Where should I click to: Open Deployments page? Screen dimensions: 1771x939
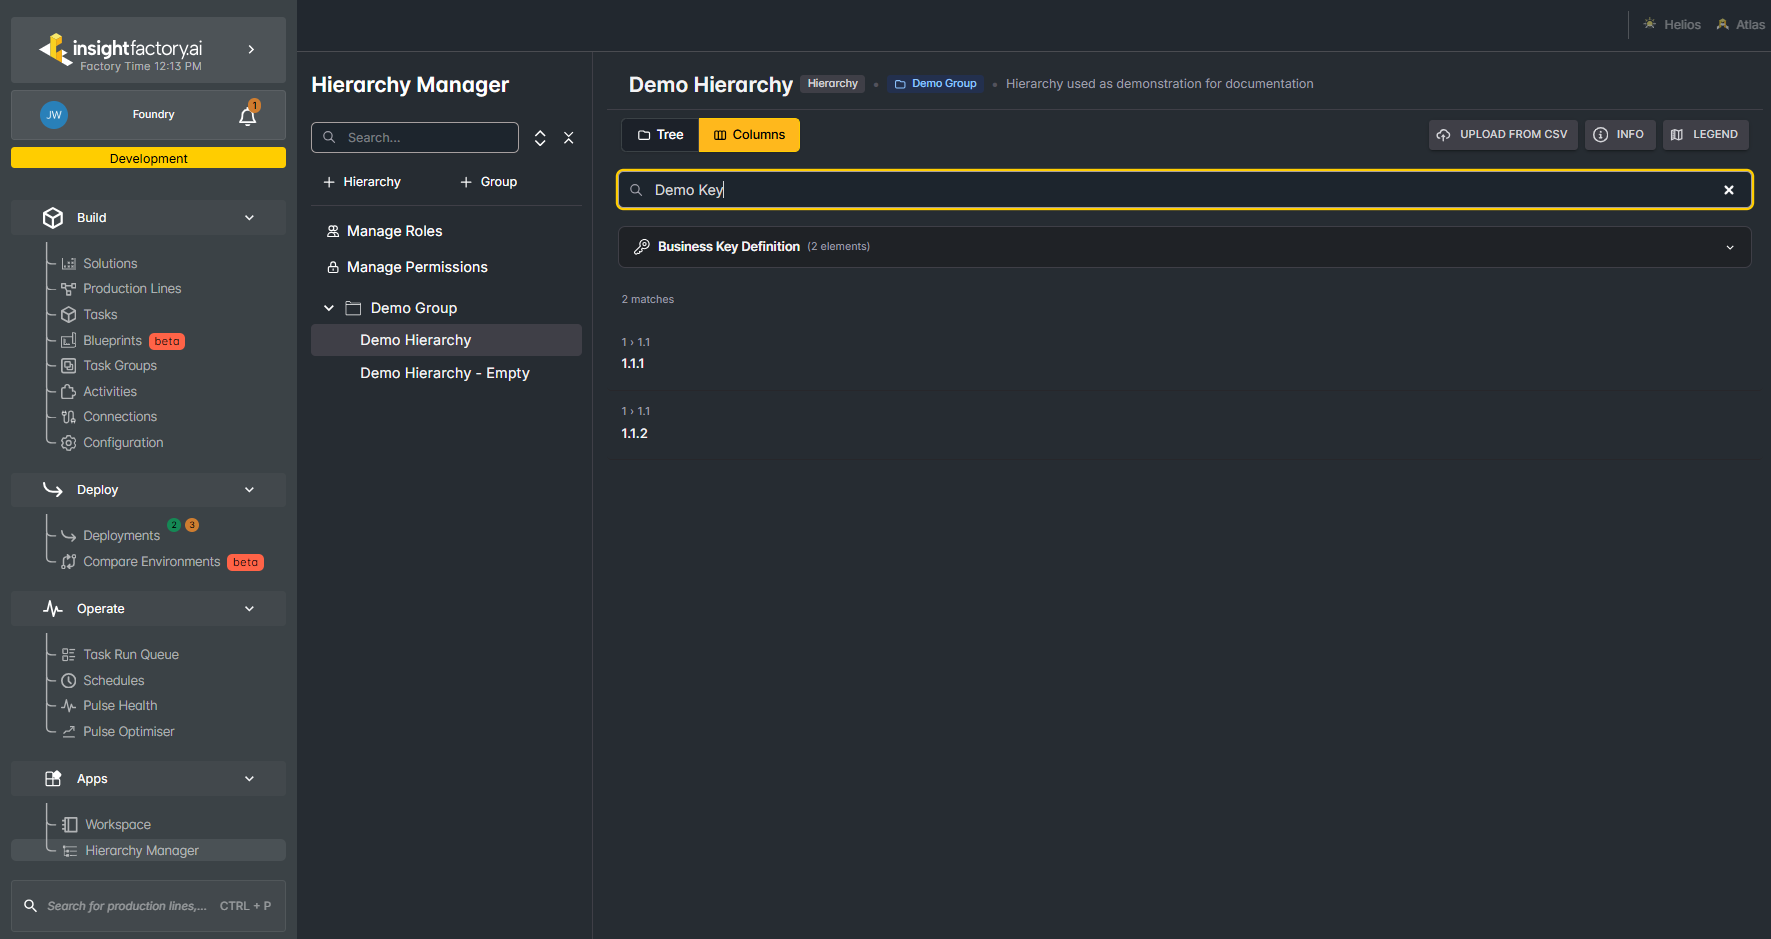(x=121, y=536)
